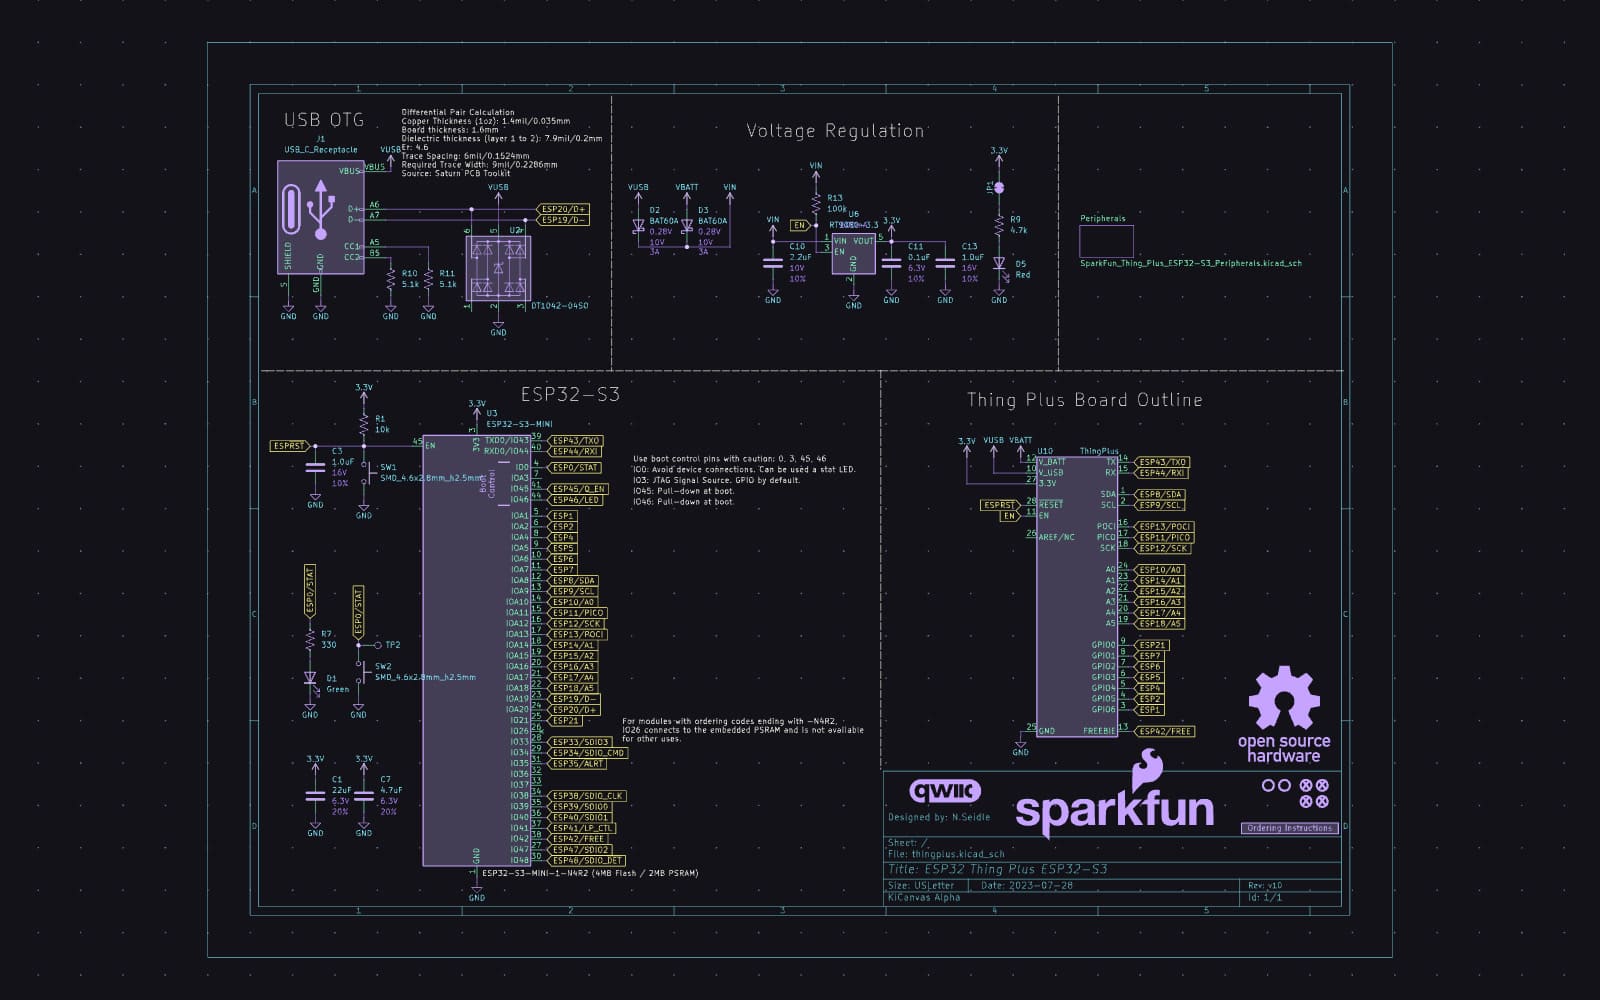Select resistor R7 330 symbol

[310, 640]
